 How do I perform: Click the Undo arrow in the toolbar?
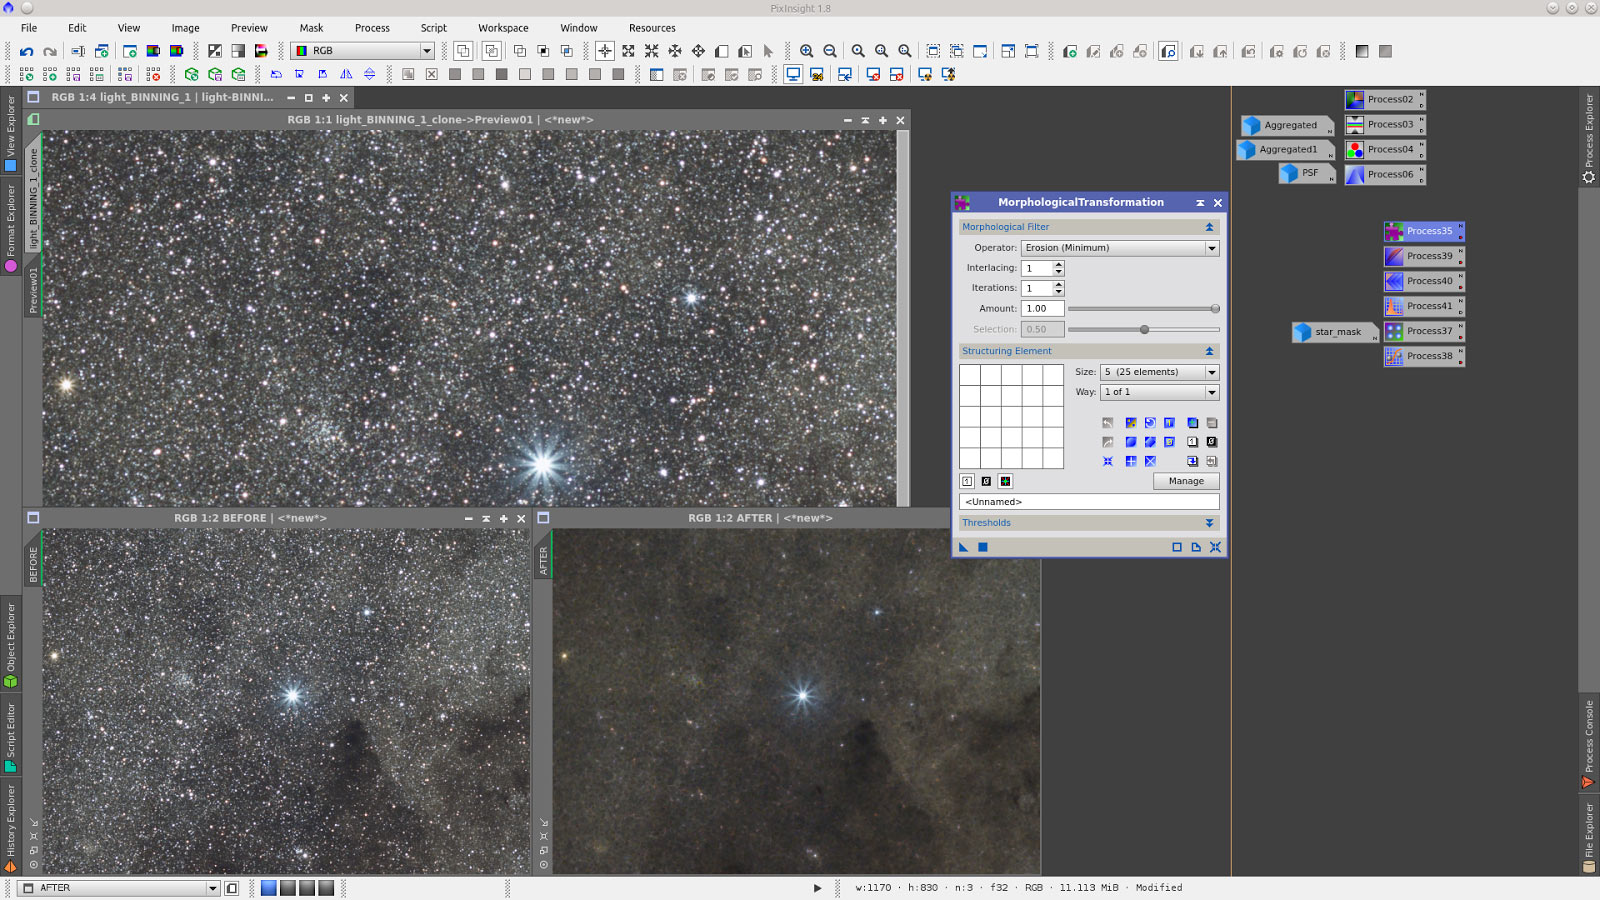pos(27,51)
